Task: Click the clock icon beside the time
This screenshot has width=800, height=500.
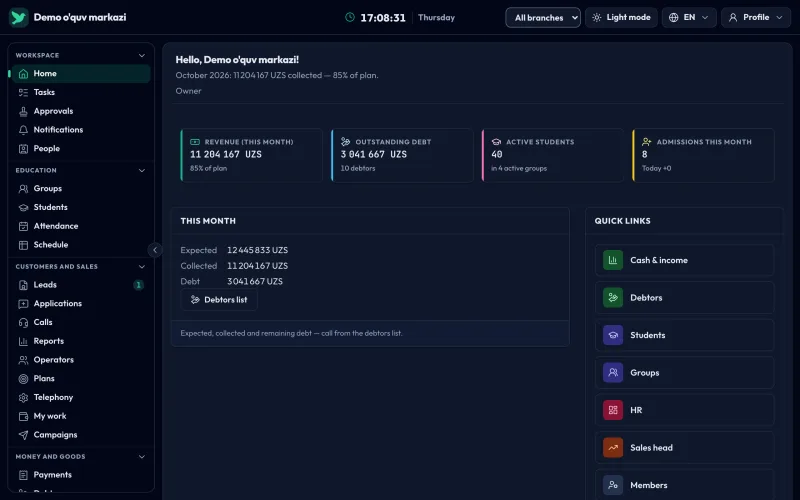Action: pyautogui.click(x=350, y=17)
